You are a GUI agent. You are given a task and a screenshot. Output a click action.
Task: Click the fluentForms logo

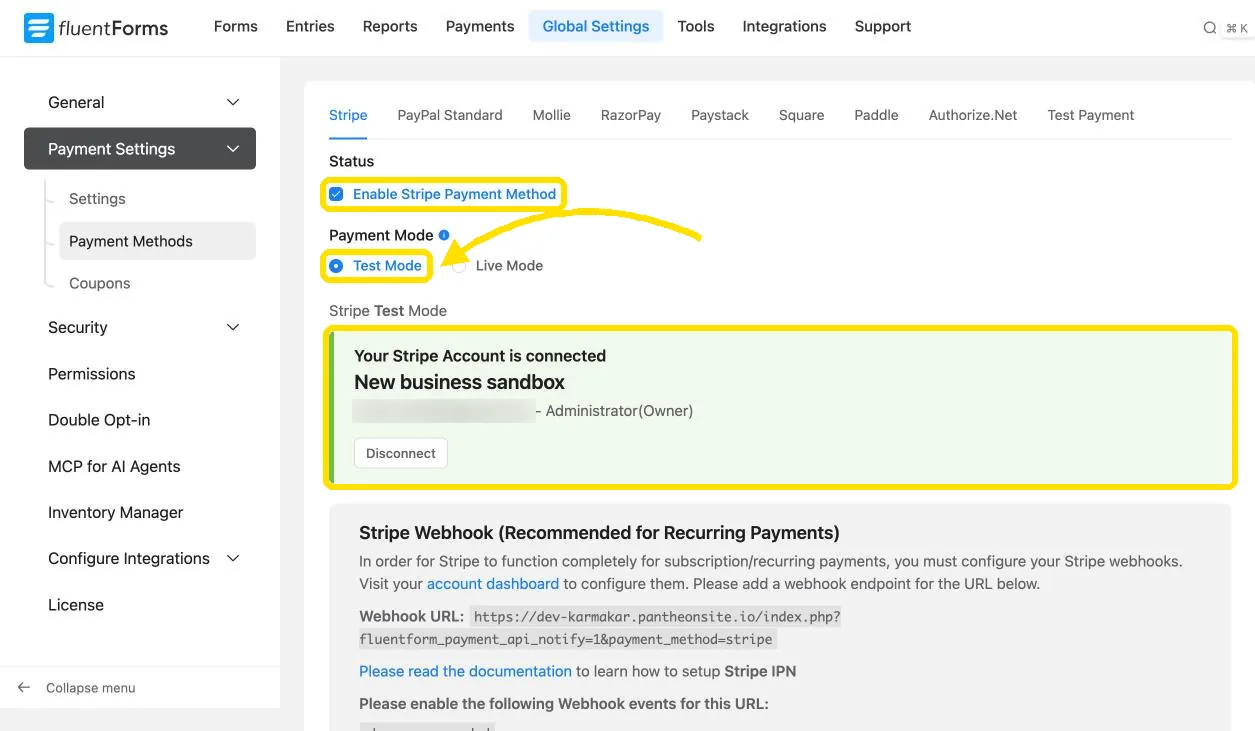[x=96, y=28]
